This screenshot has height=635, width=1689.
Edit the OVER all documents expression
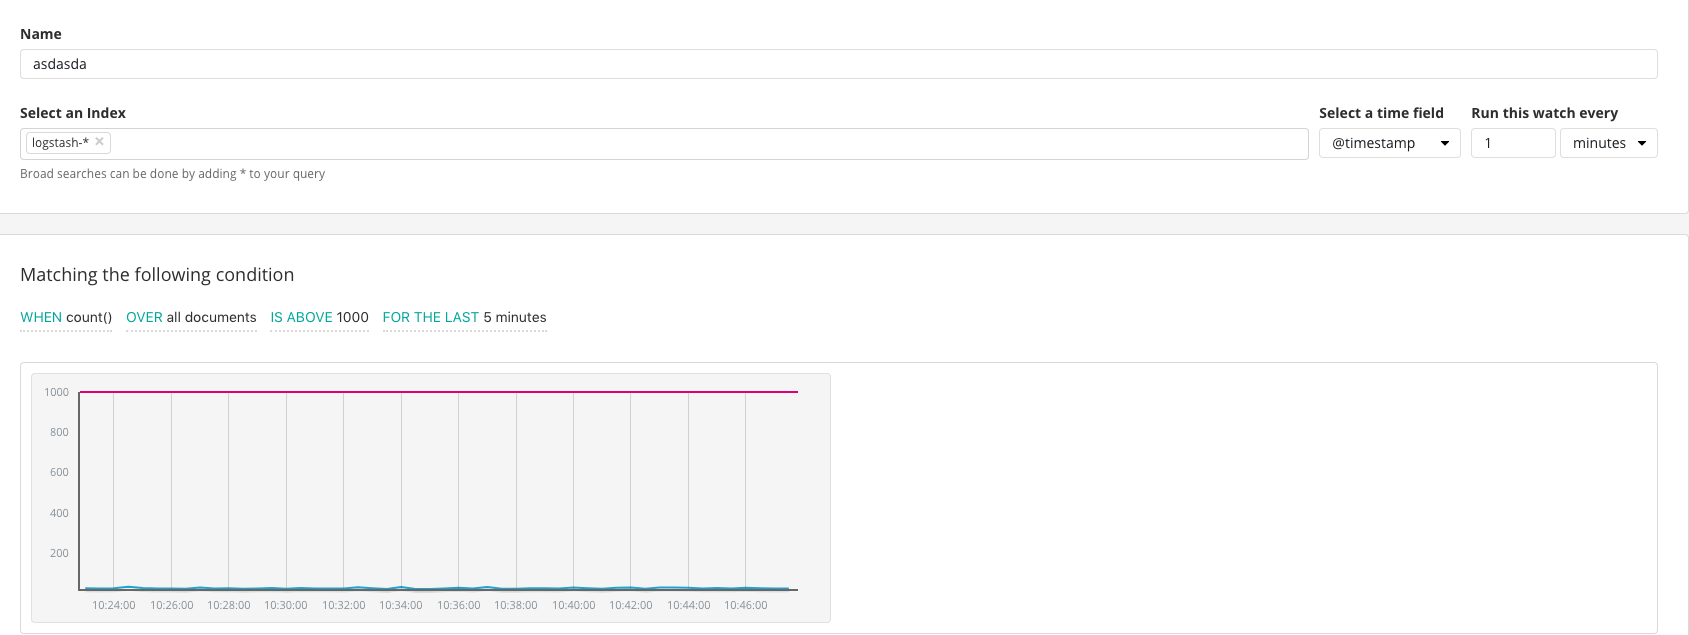point(191,317)
